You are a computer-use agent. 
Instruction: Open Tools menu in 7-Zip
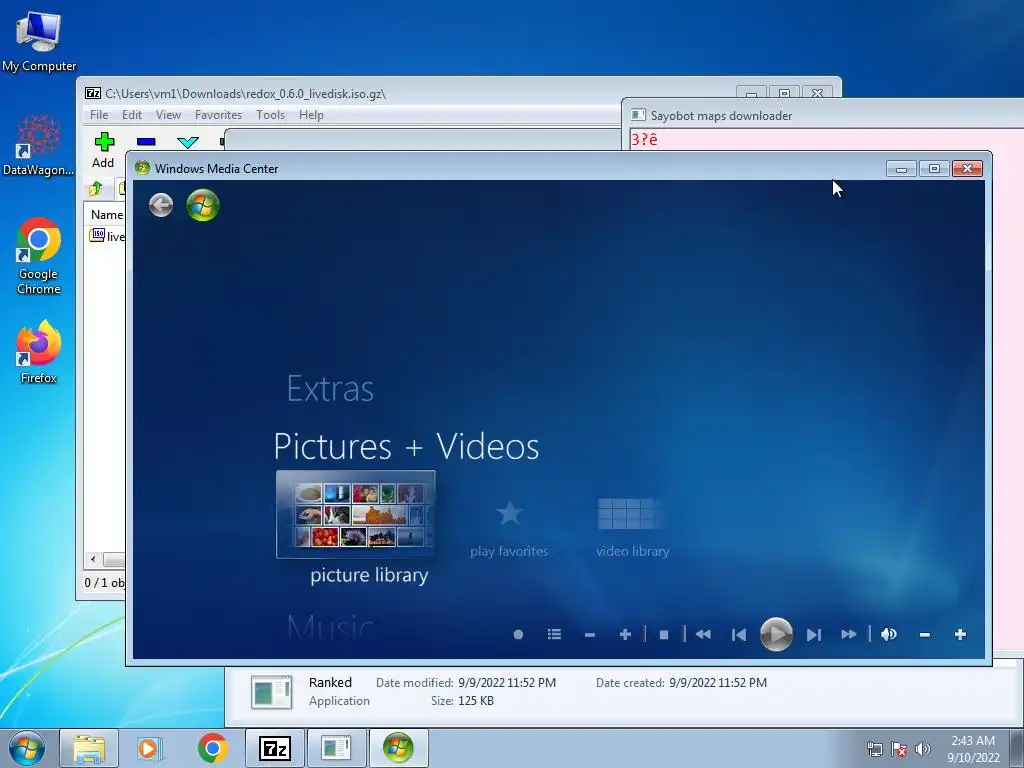tap(270, 115)
